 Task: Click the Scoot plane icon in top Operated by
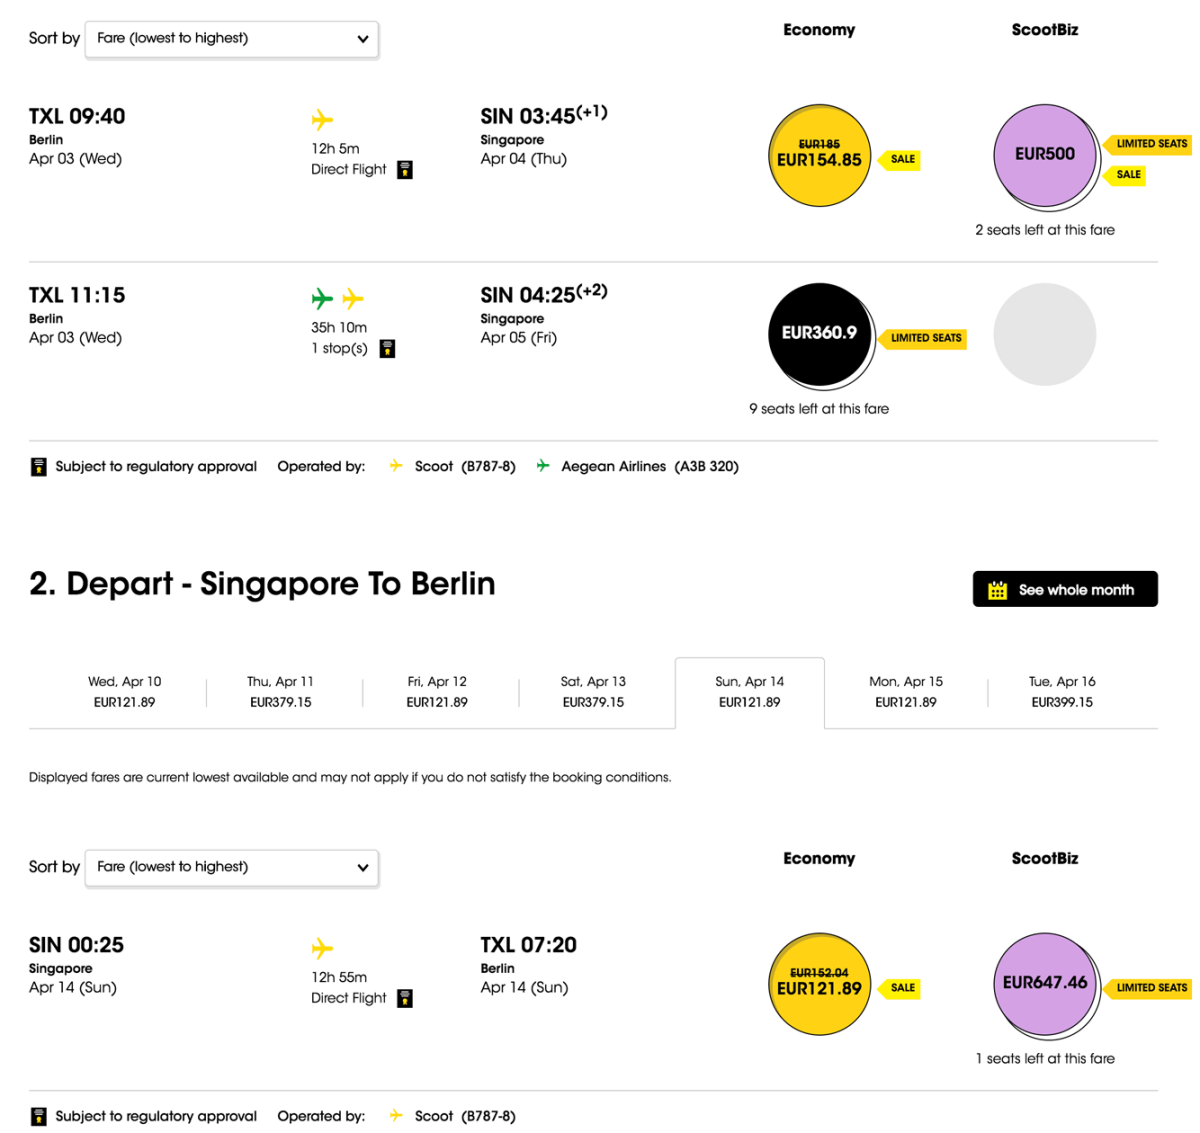tap(397, 466)
